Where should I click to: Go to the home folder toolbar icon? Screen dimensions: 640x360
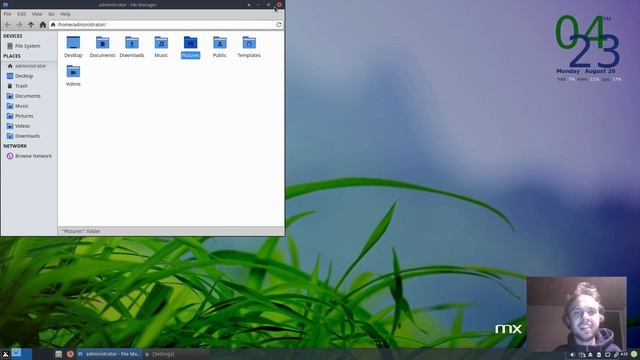[43, 25]
